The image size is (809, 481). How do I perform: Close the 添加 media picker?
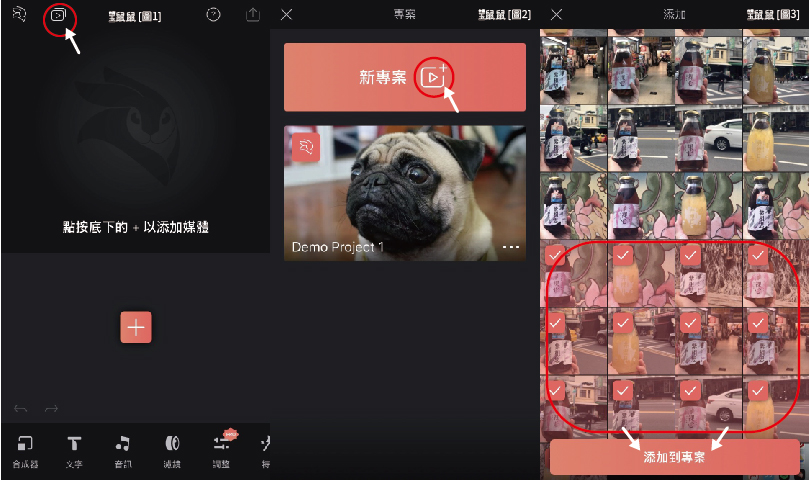pos(556,14)
